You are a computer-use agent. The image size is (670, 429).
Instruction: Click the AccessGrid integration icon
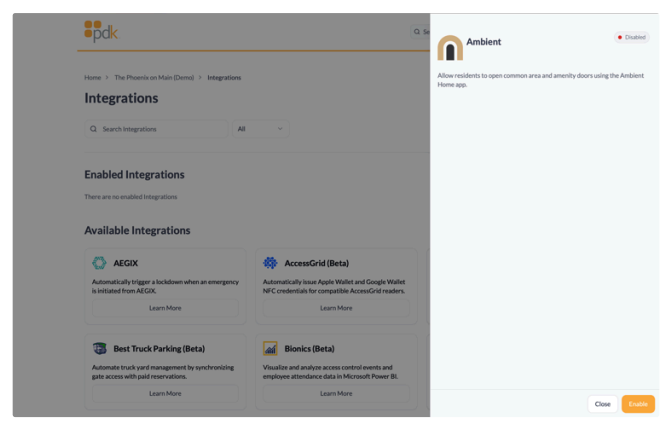pos(270,263)
